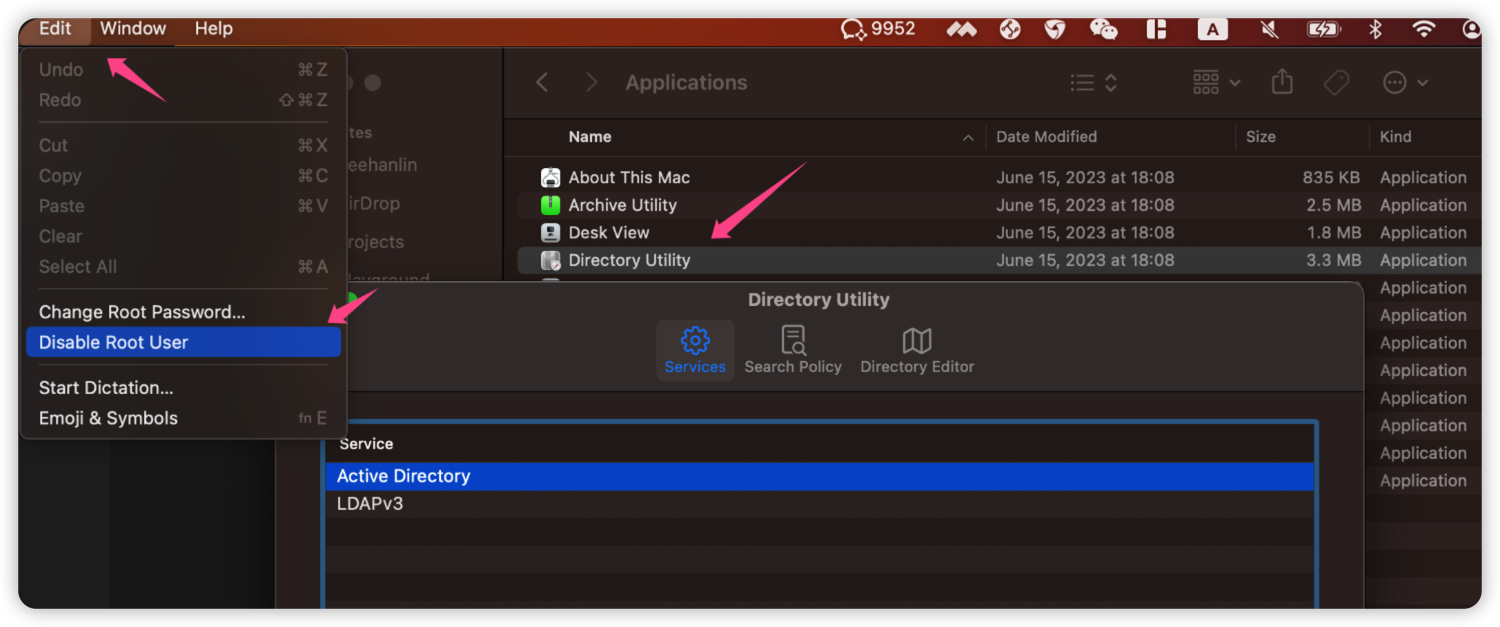The height and width of the screenshot is (627, 1500).
Task: Sort files by Date Modified column
Action: click(1046, 137)
